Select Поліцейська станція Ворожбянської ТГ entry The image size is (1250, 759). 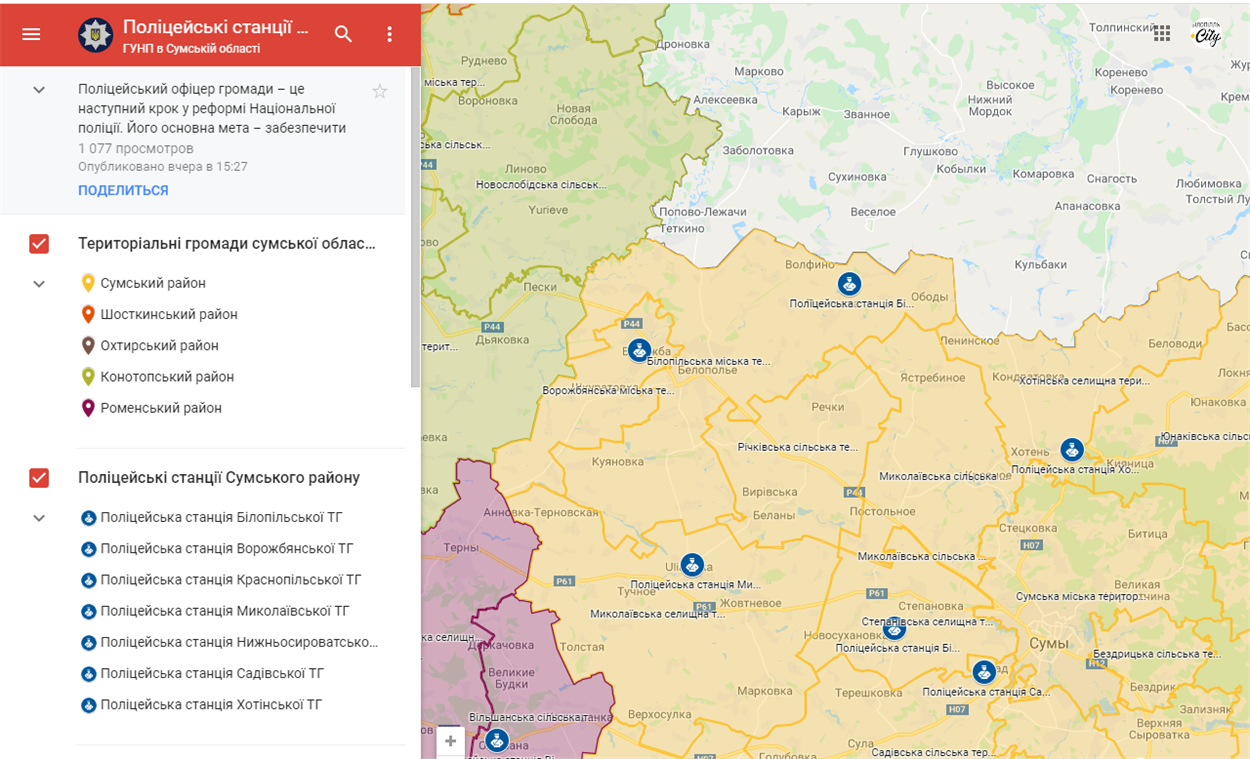[227, 549]
